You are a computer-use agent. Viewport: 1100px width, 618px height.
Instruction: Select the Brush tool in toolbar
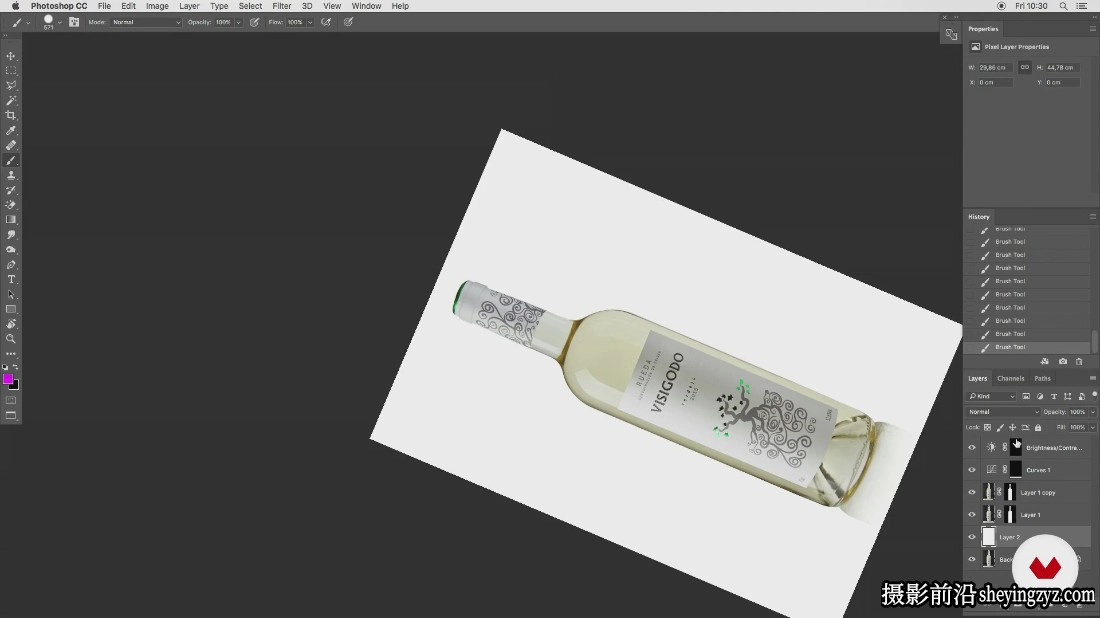pos(11,160)
